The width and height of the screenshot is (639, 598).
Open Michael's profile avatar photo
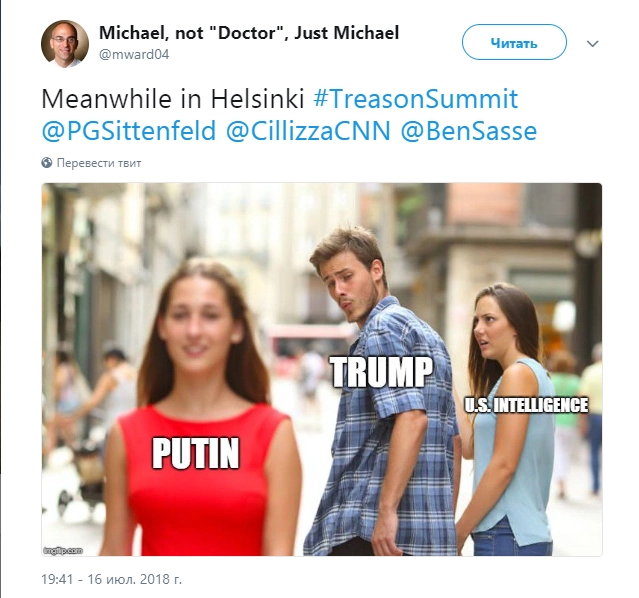coord(65,43)
